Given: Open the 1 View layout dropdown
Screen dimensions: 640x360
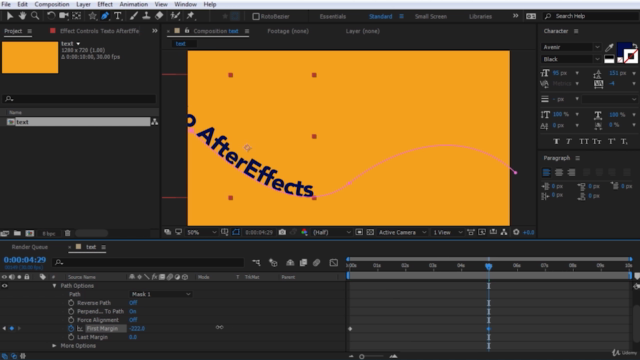Looking at the screenshot, I should [448, 232].
